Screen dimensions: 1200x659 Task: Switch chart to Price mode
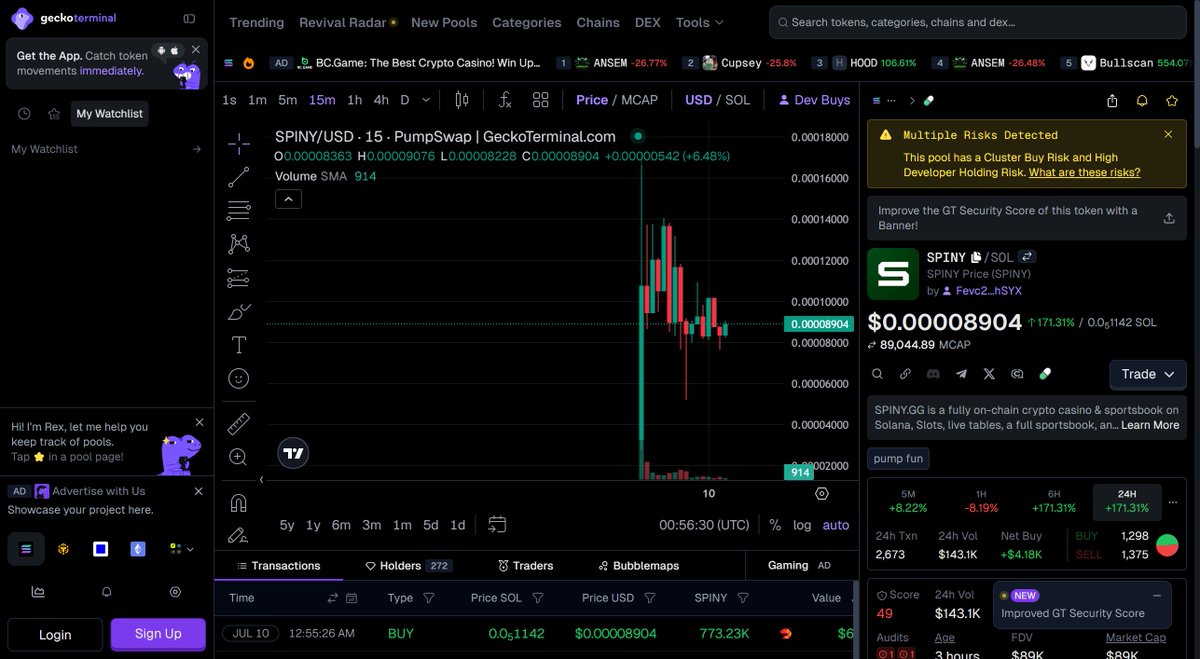click(x=592, y=100)
